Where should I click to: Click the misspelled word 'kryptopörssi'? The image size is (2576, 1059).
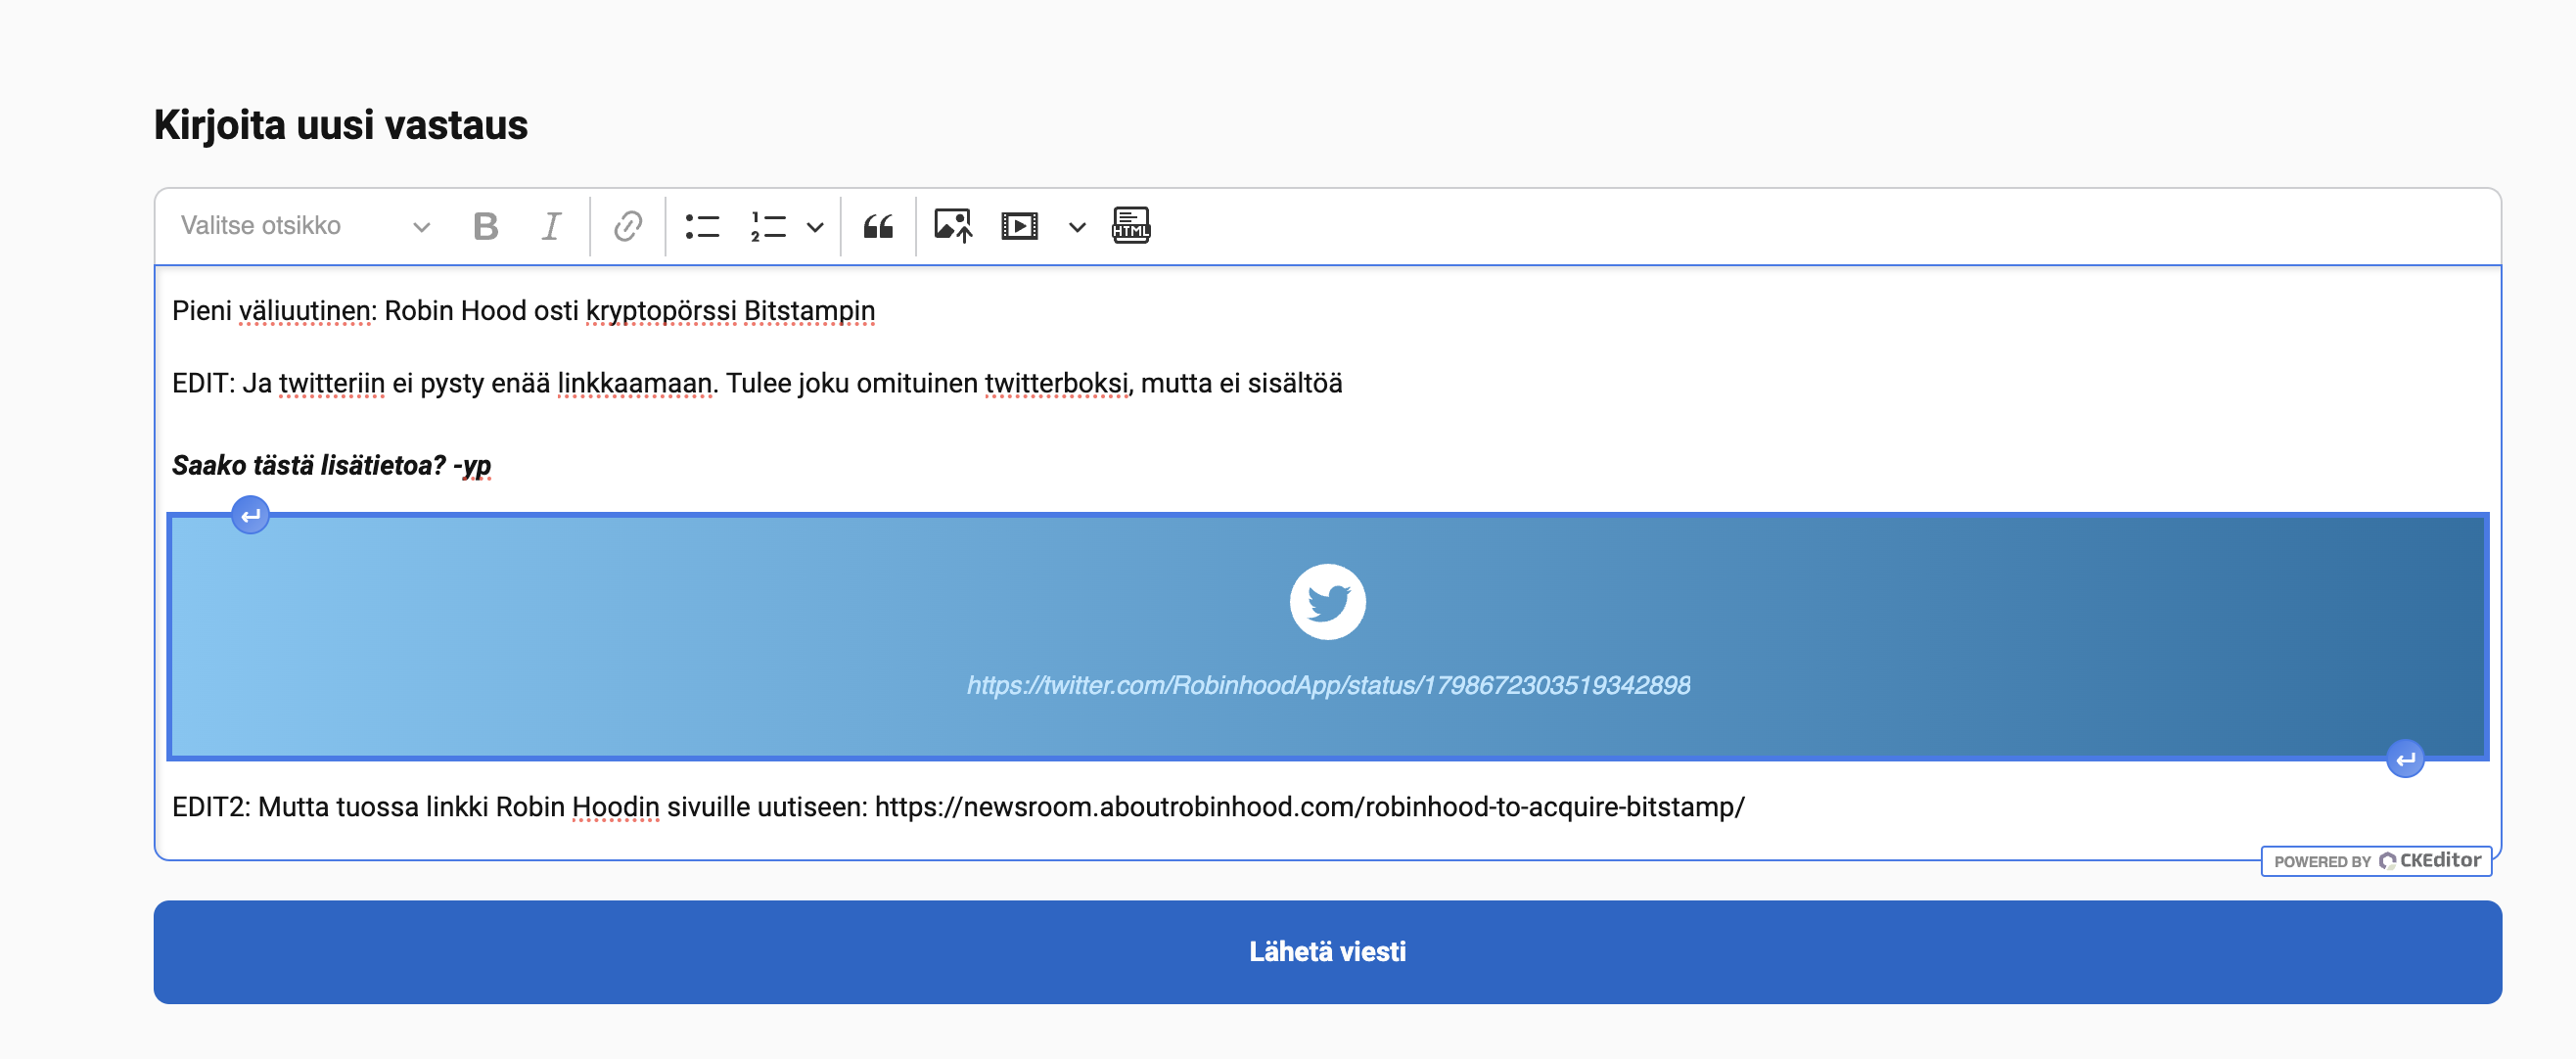[661, 311]
